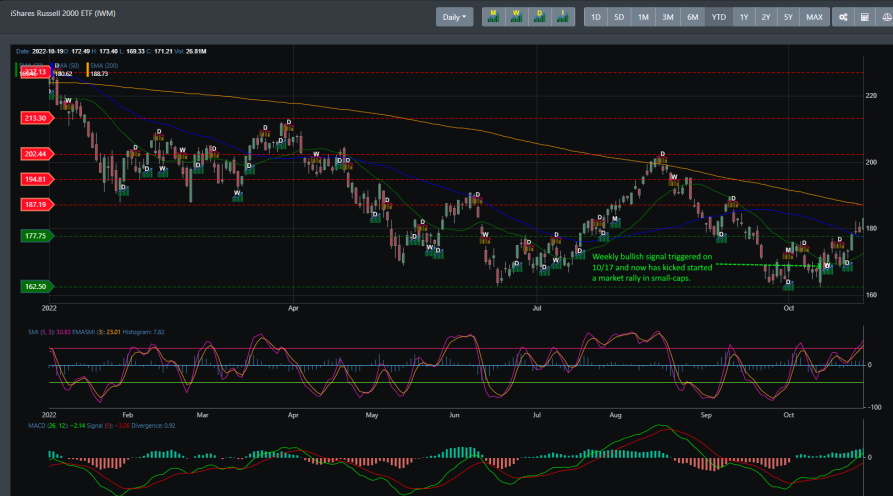893x496 pixels.
Task: Click the Jul label on price axis
Action: click(536, 308)
